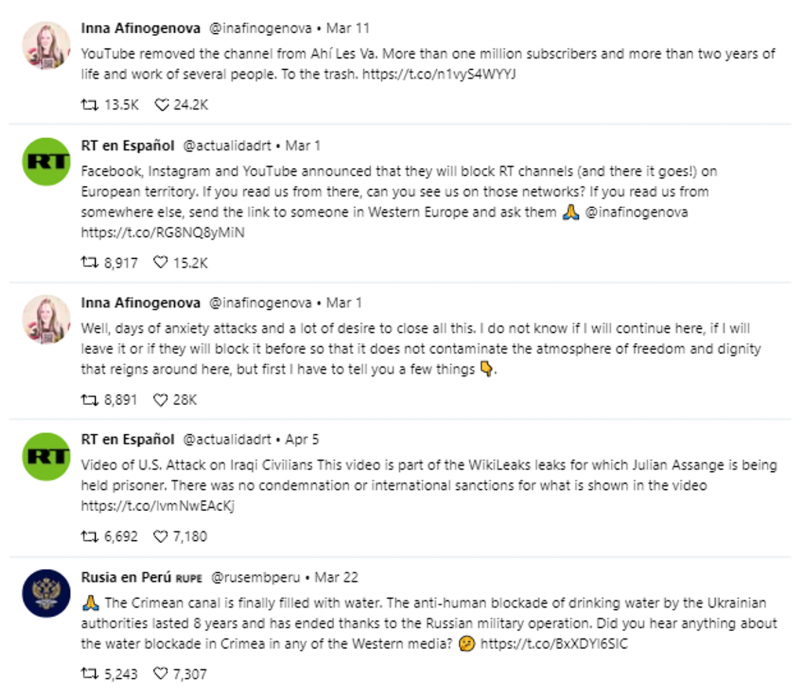Open the @rusembperu handle
The image size is (800, 697).
pyautogui.click(x=256, y=578)
